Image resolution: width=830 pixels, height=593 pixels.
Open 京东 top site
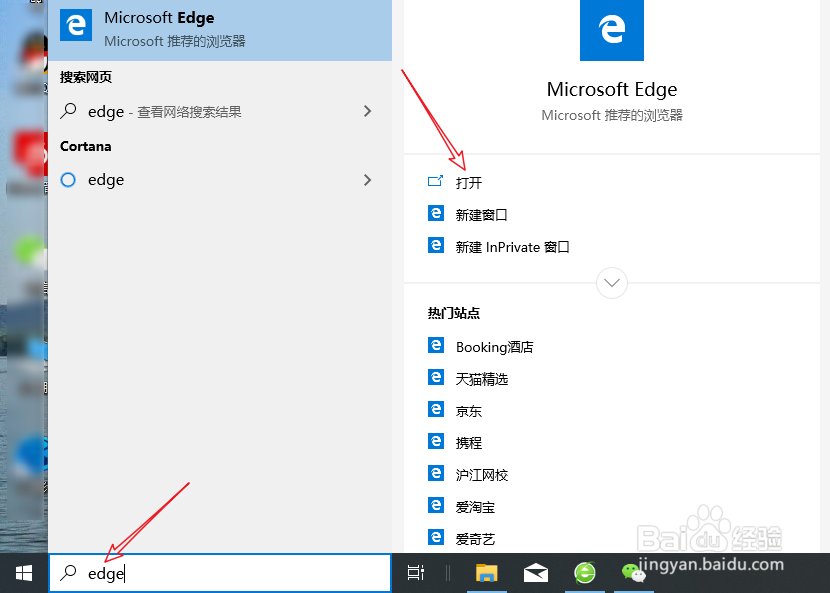tap(468, 411)
